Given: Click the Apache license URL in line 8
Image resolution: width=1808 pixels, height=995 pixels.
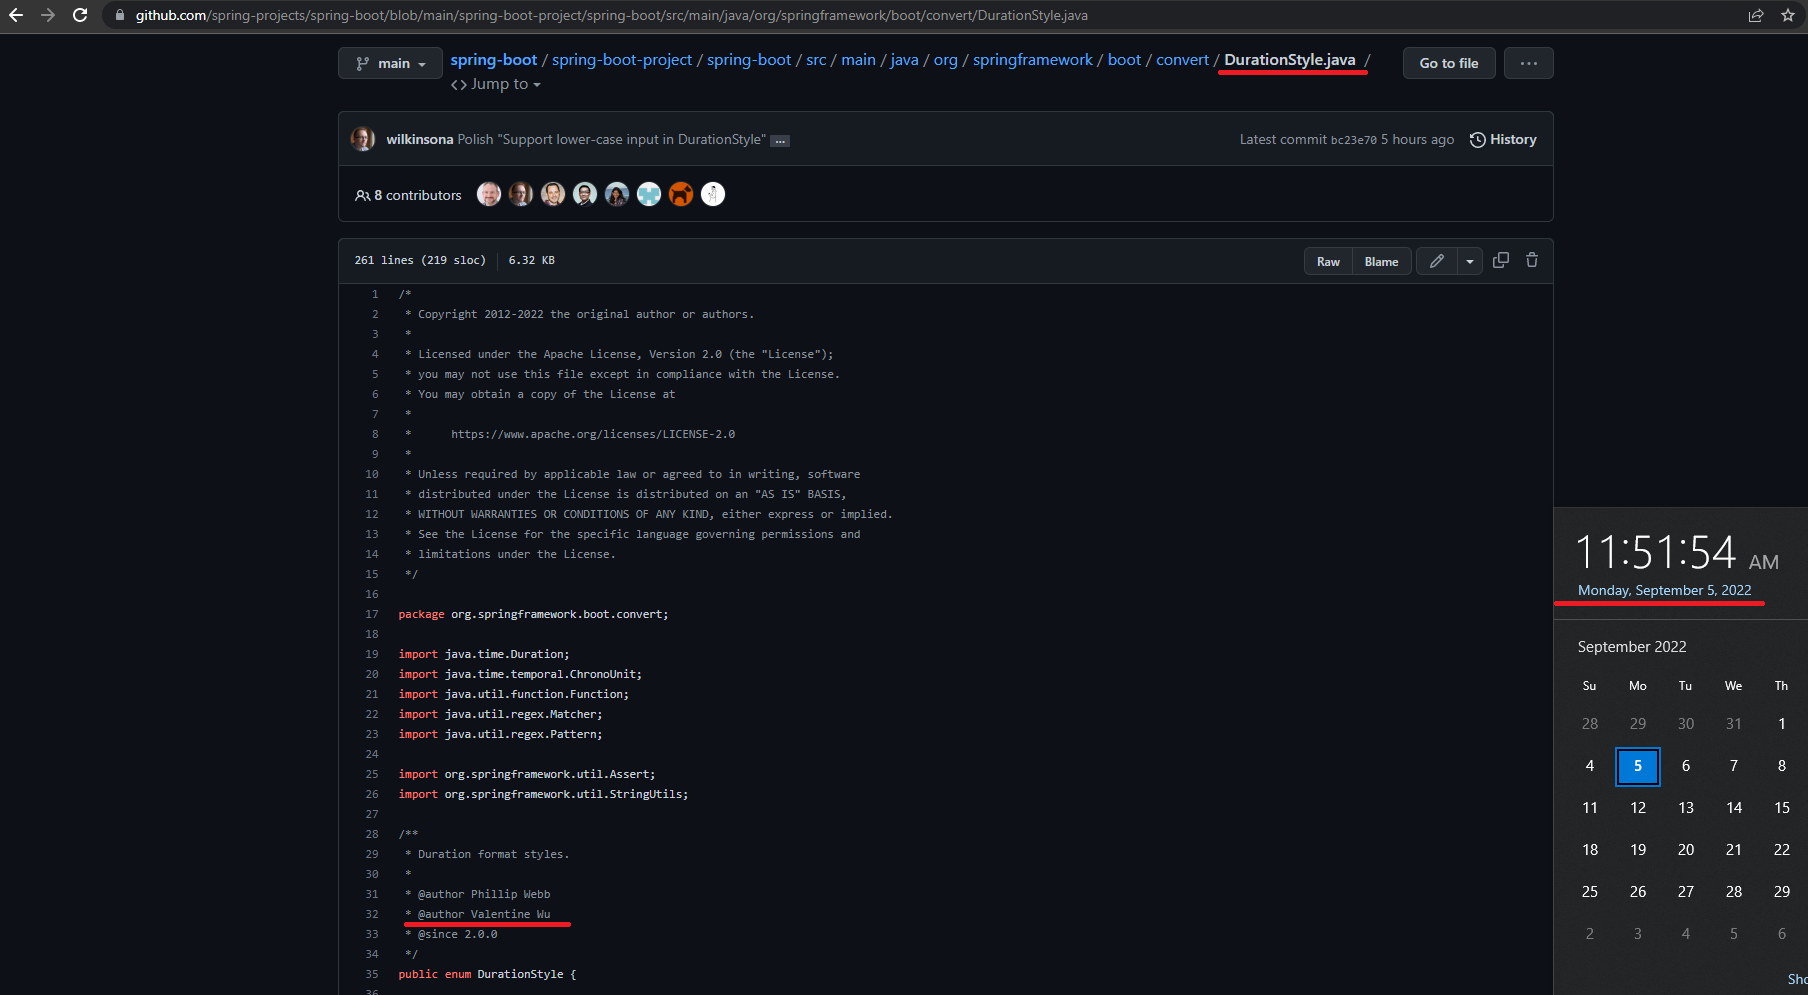Looking at the screenshot, I should (593, 434).
